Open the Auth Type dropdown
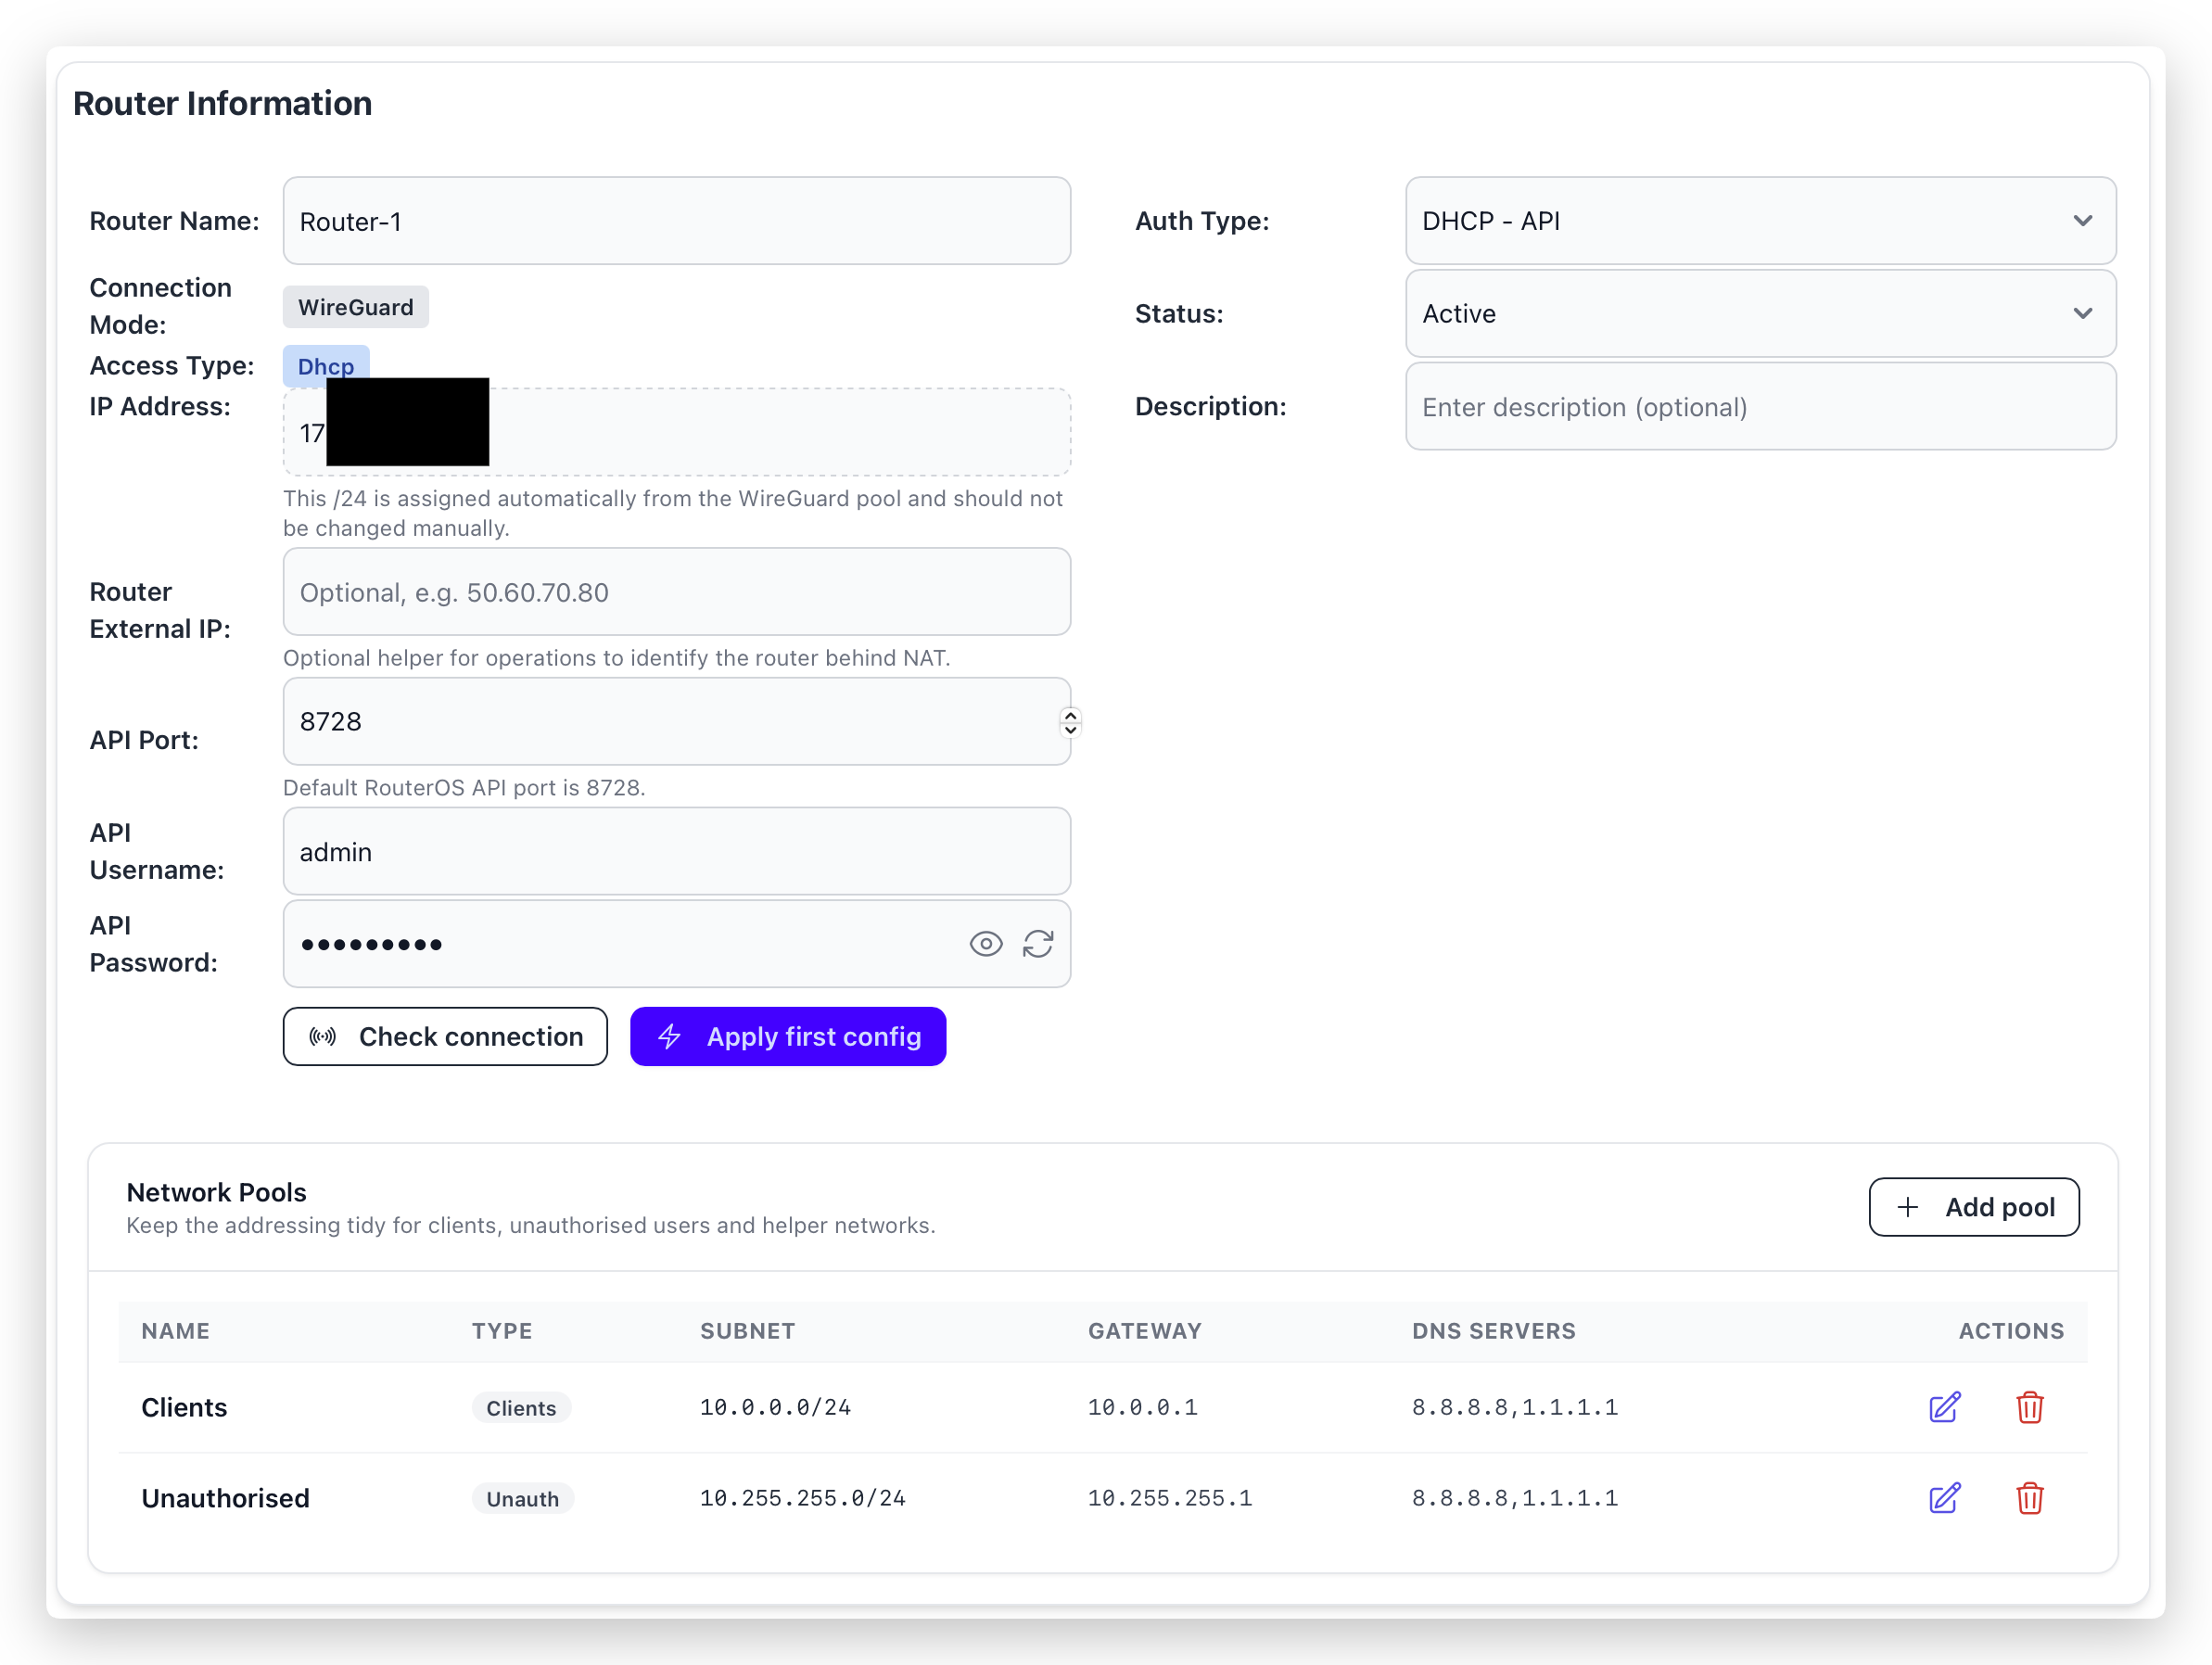Viewport: 2212px width, 1665px height. [x=1760, y=221]
